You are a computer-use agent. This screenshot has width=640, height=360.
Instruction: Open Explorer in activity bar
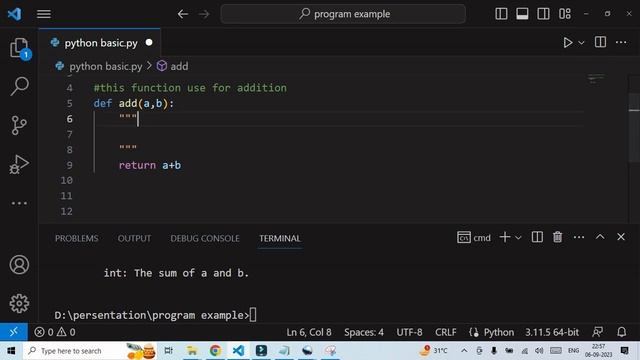pos(19,48)
